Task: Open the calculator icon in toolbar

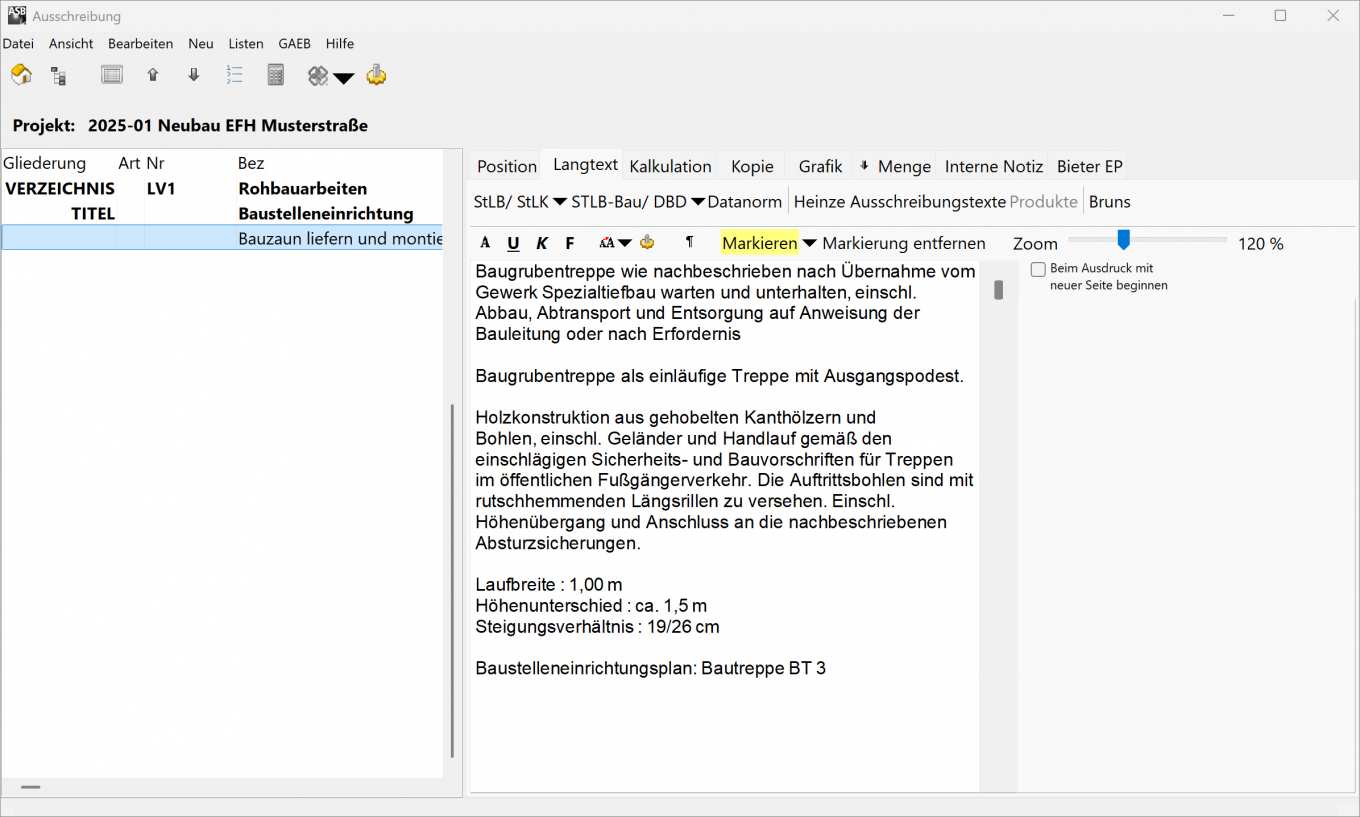Action: pos(276,75)
